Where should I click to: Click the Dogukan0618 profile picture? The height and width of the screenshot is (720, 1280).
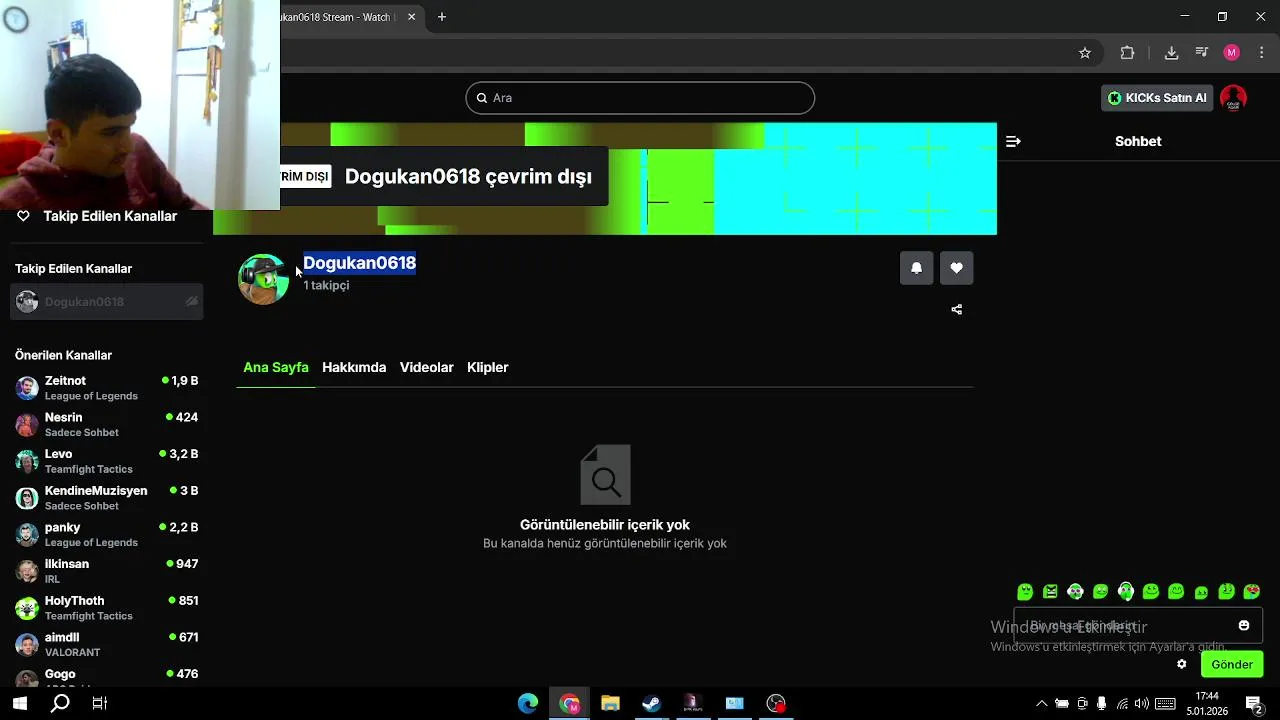click(263, 279)
